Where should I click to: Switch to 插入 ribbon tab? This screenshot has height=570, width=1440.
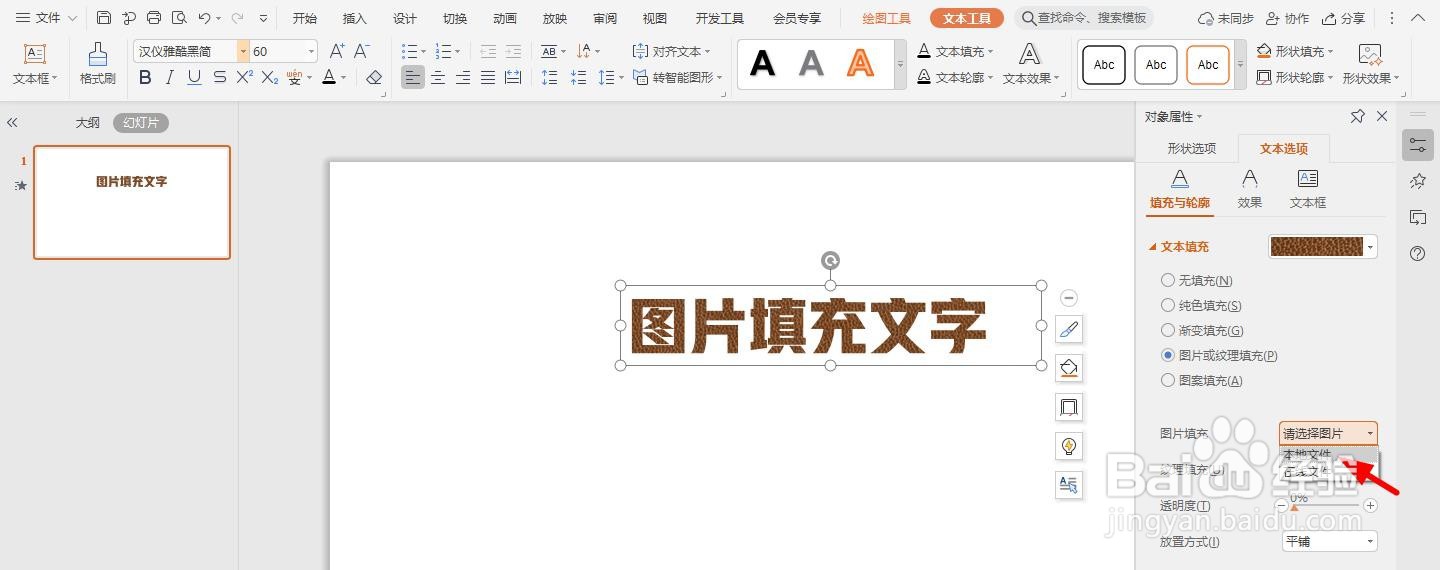355,18
